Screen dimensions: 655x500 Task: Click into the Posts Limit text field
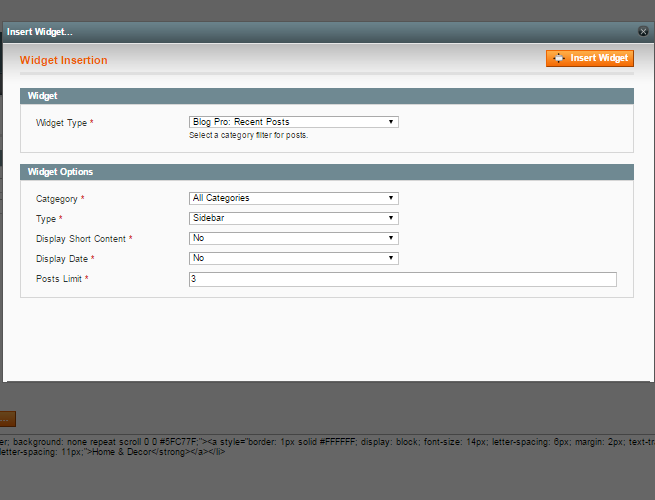coord(402,279)
